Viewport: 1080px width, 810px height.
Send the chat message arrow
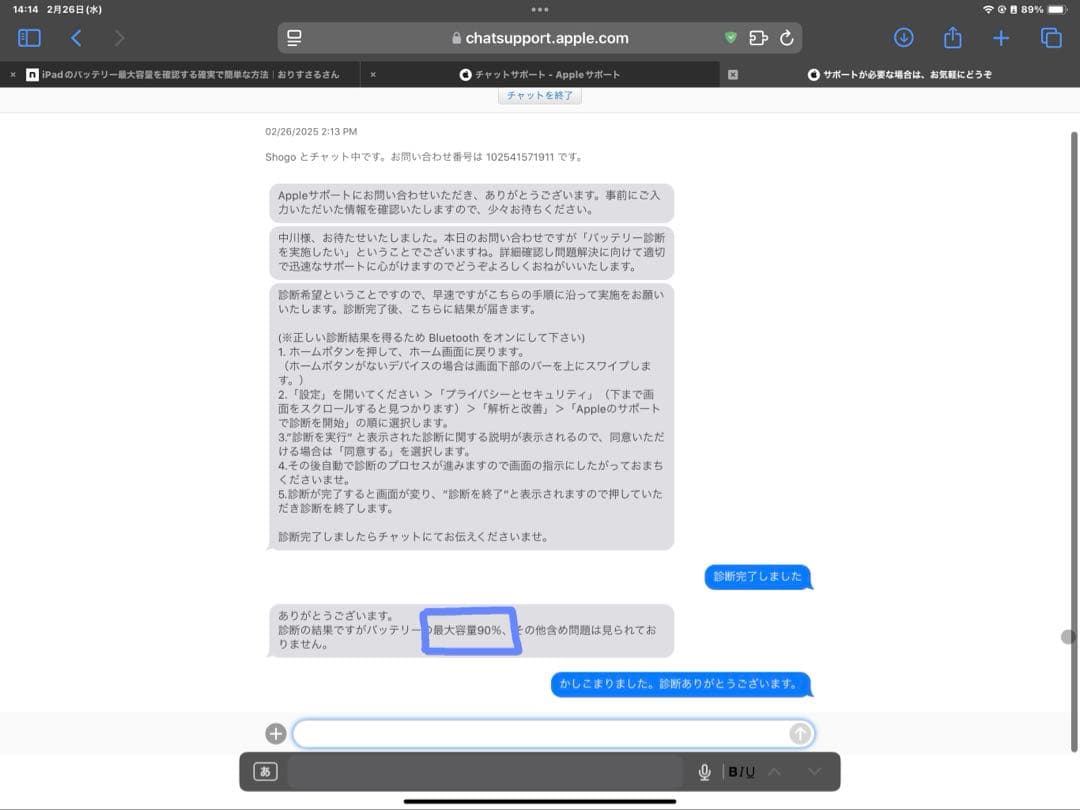point(800,734)
